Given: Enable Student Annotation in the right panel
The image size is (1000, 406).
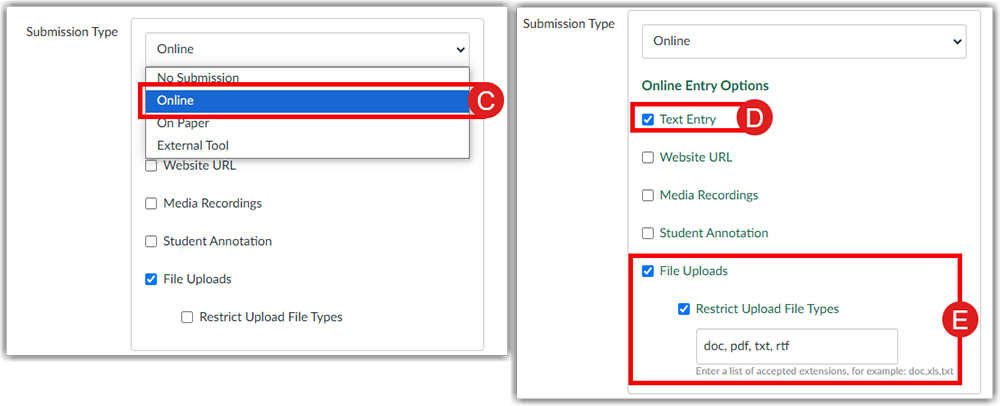Looking at the screenshot, I should 648,234.
